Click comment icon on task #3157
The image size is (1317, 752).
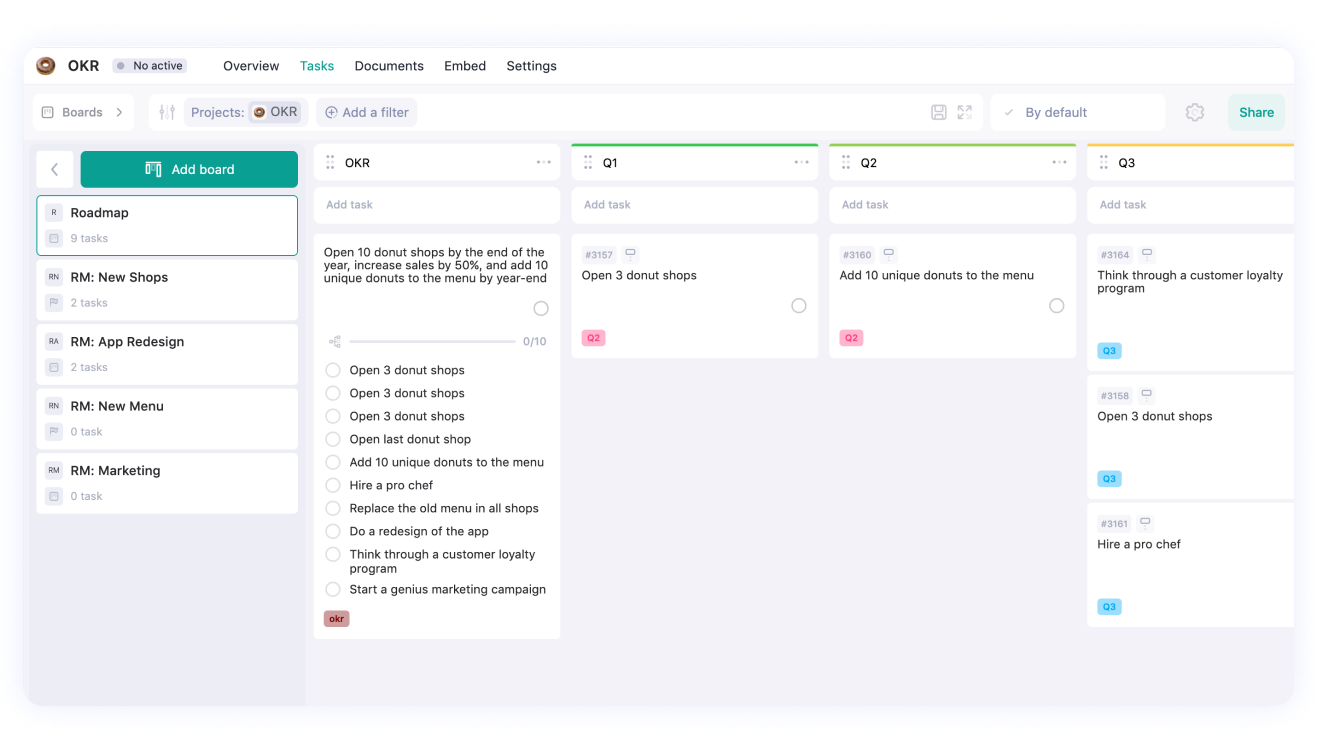[631, 254]
